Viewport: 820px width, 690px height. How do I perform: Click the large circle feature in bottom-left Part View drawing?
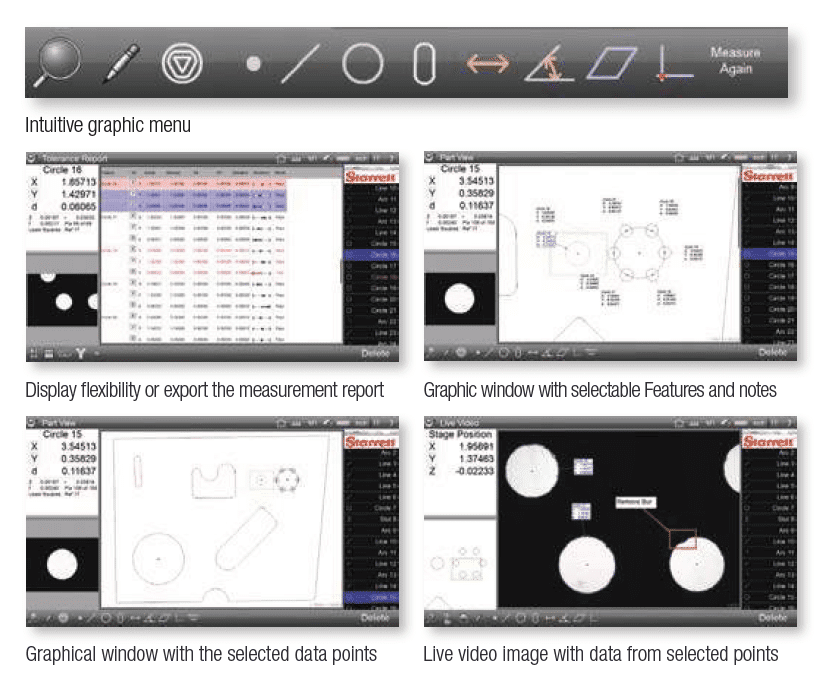[158, 559]
